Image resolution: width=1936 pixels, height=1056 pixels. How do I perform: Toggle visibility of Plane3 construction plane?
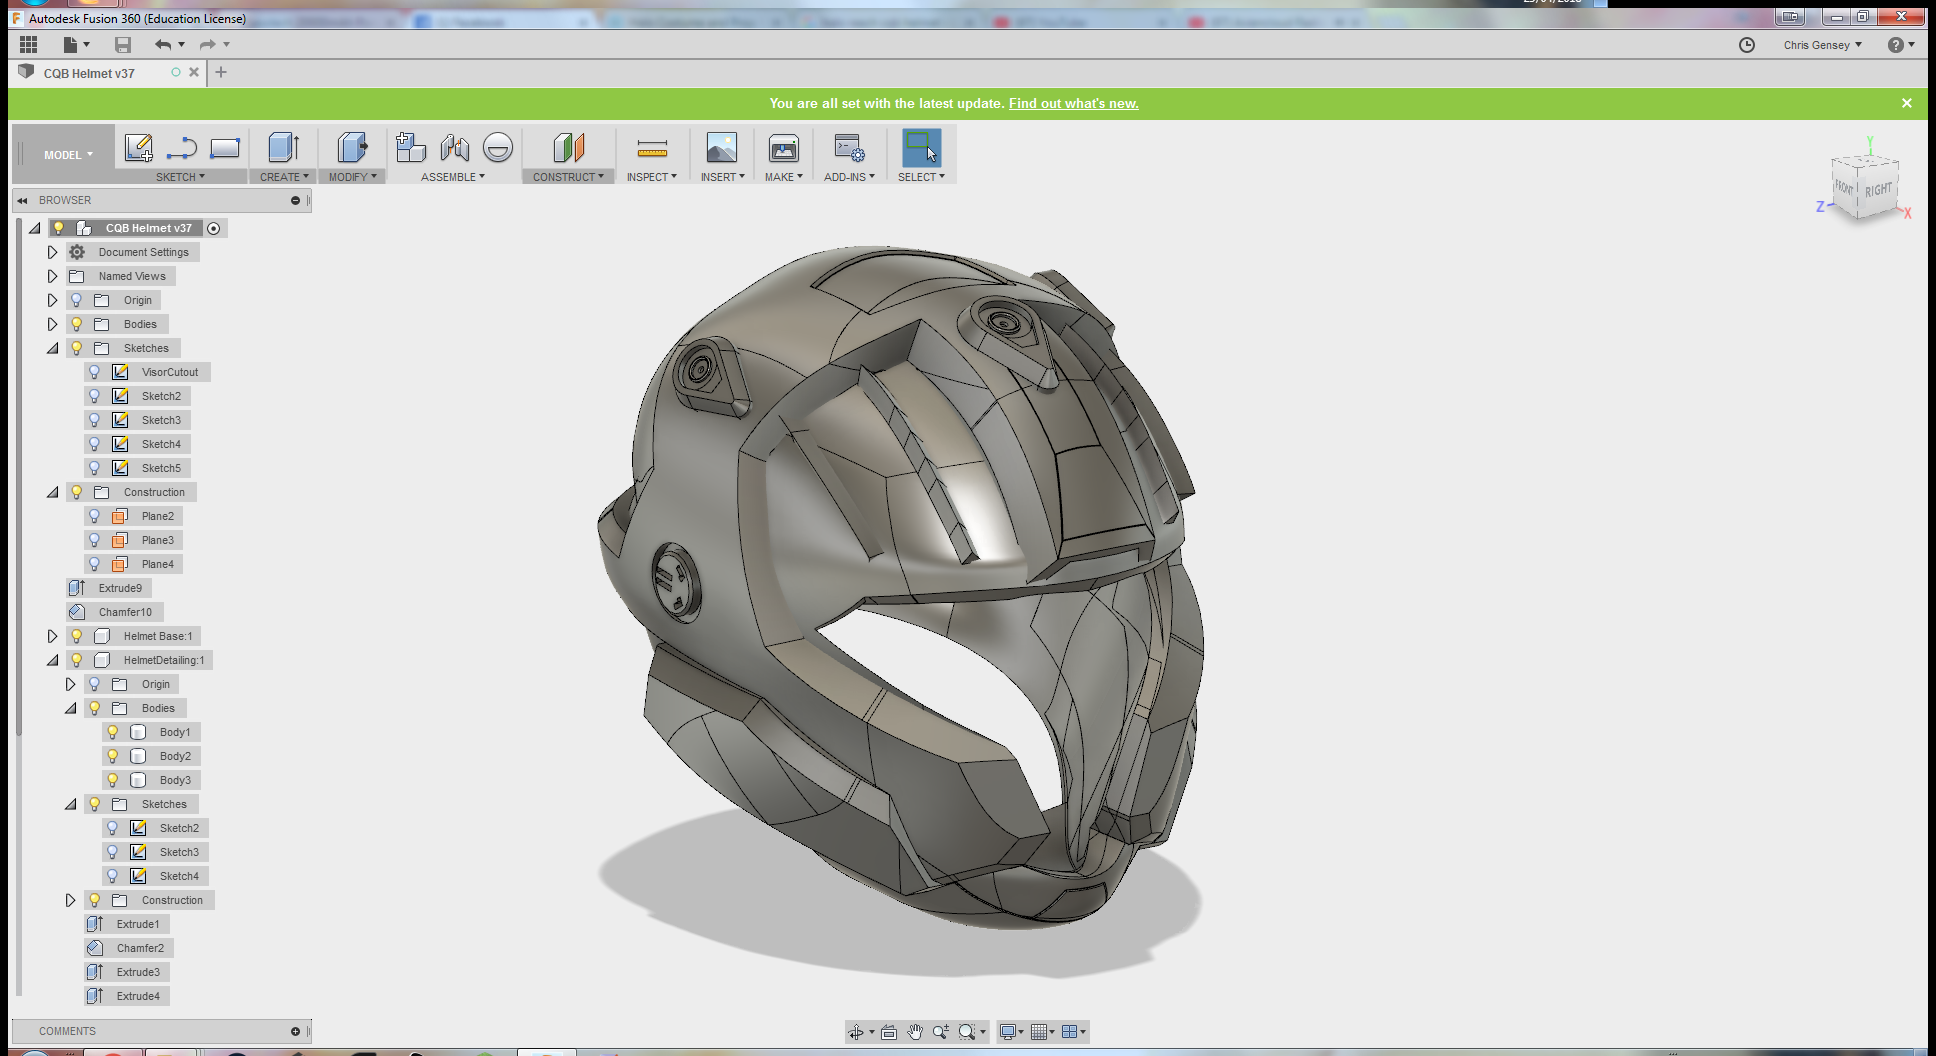[95, 540]
